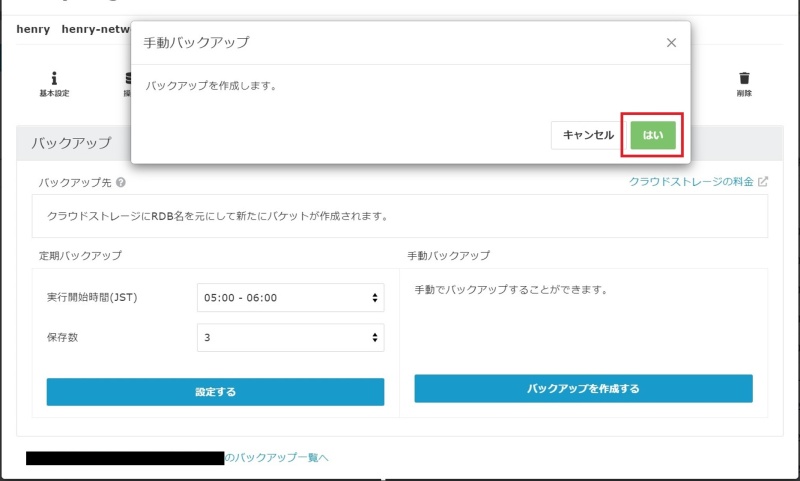Click the henry-network breadcrumb text
Screen dimensions: 800x481
[x=95, y=29]
